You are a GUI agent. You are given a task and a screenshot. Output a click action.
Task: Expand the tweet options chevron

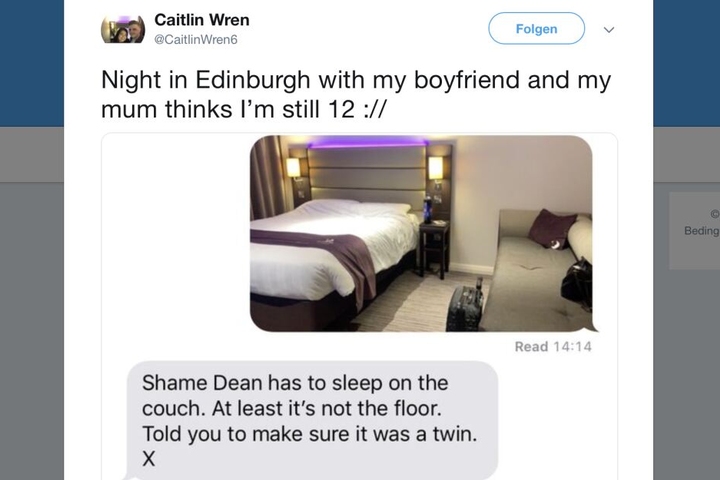(x=609, y=30)
